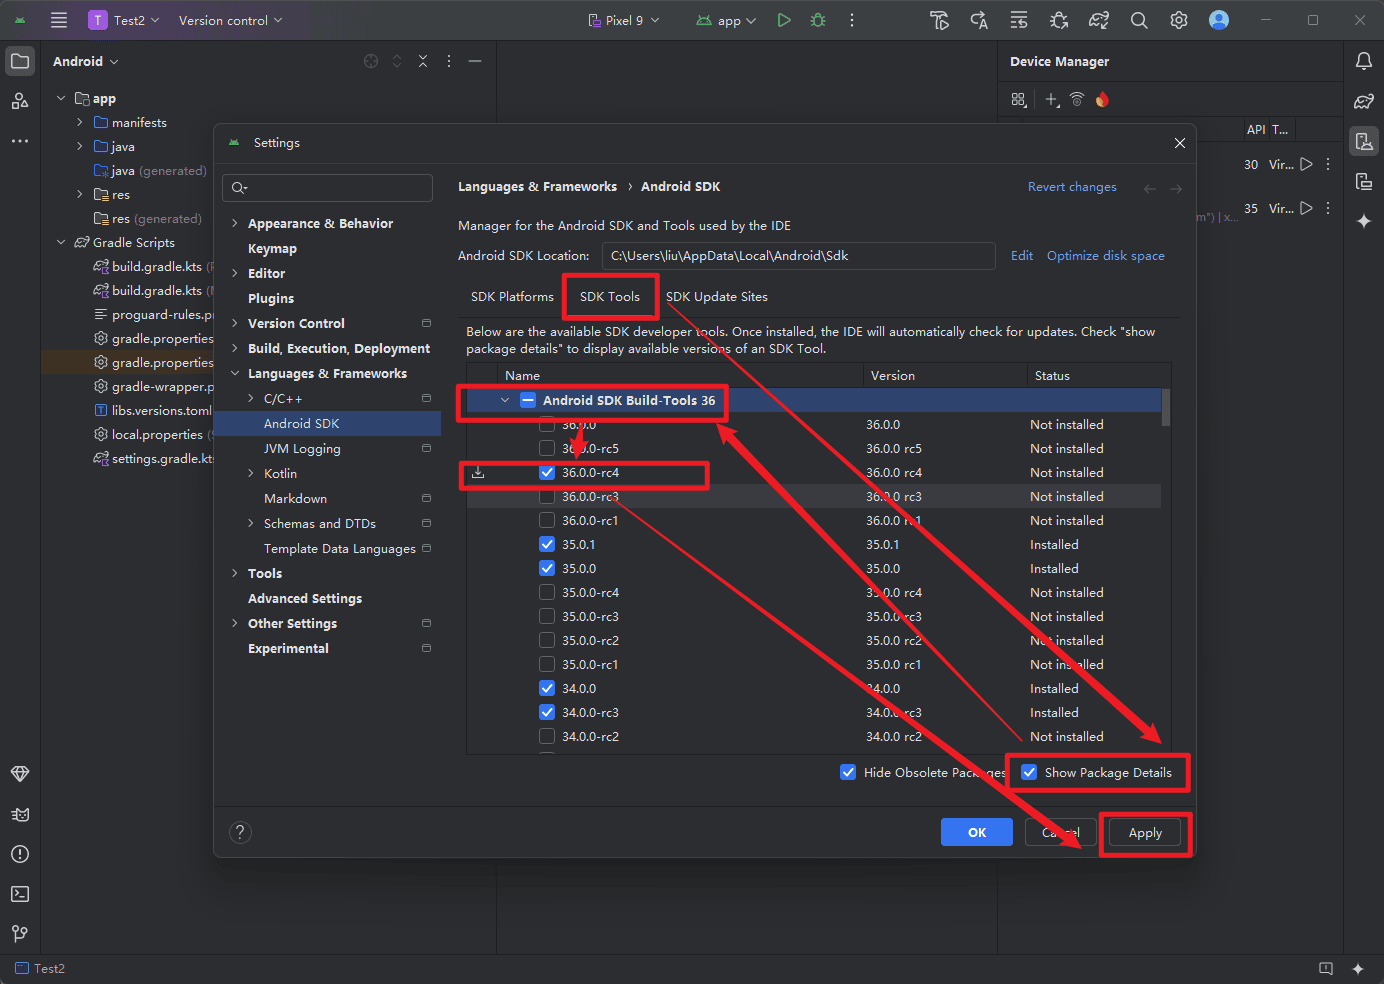The width and height of the screenshot is (1384, 984).
Task: Click the SDK tools list scrollbar
Action: coord(1166,408)
